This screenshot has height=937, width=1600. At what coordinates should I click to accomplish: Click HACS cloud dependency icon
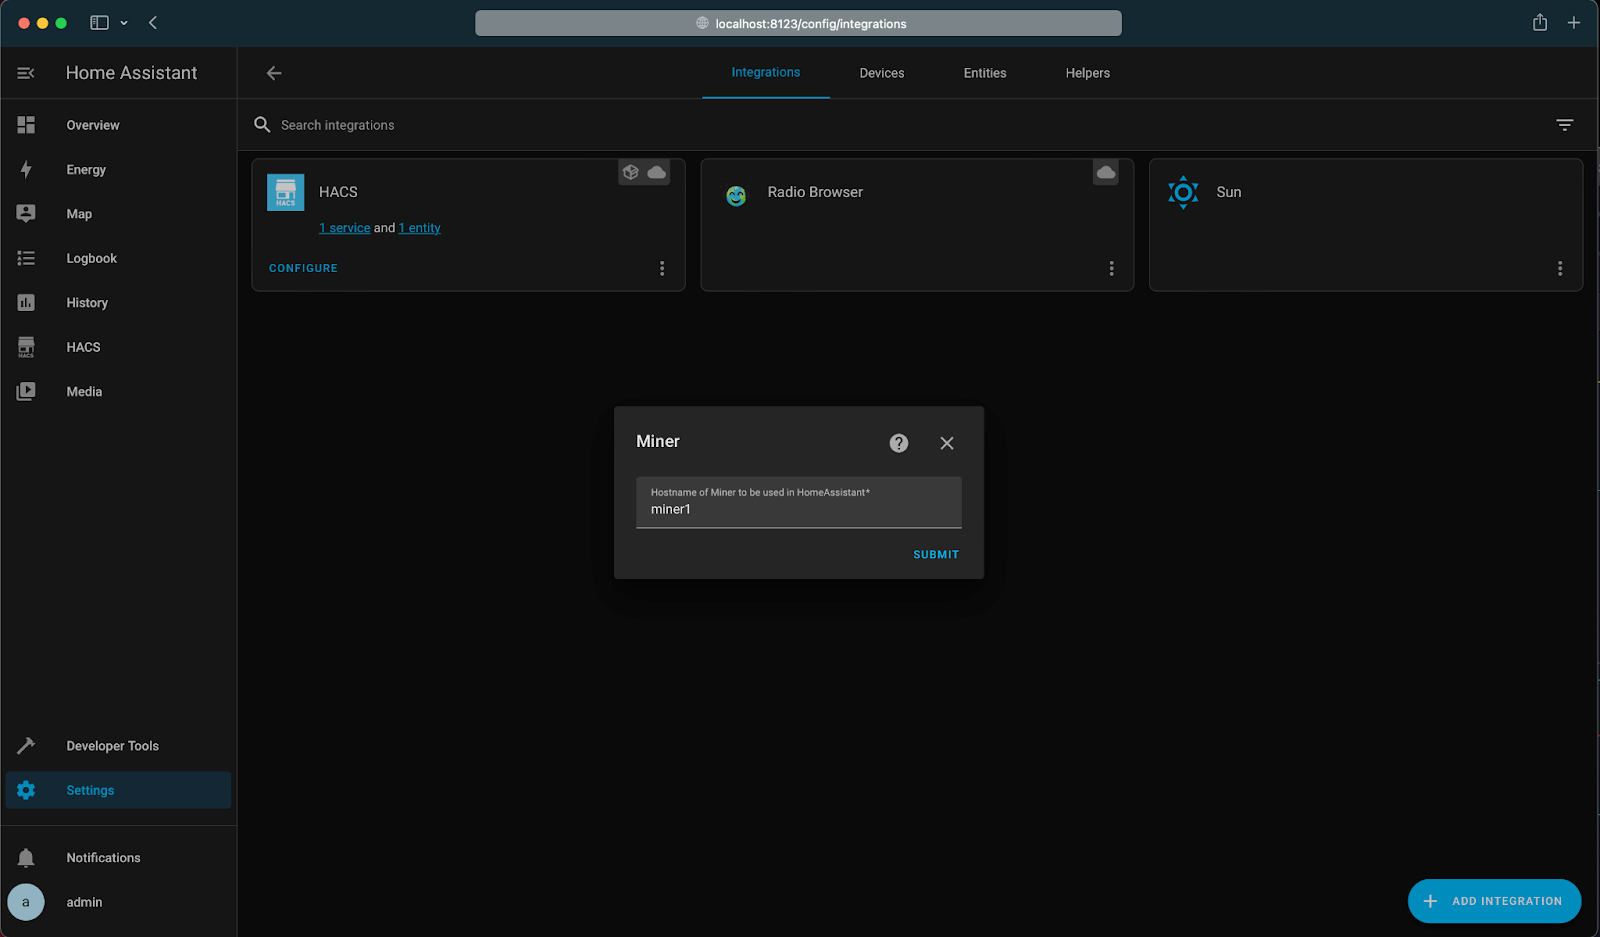coord(657,172)
